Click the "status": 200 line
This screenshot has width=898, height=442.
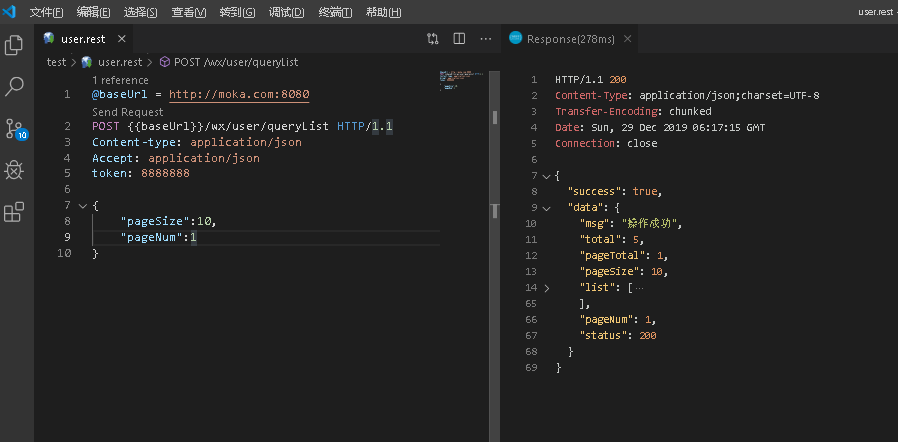(618, 336)
